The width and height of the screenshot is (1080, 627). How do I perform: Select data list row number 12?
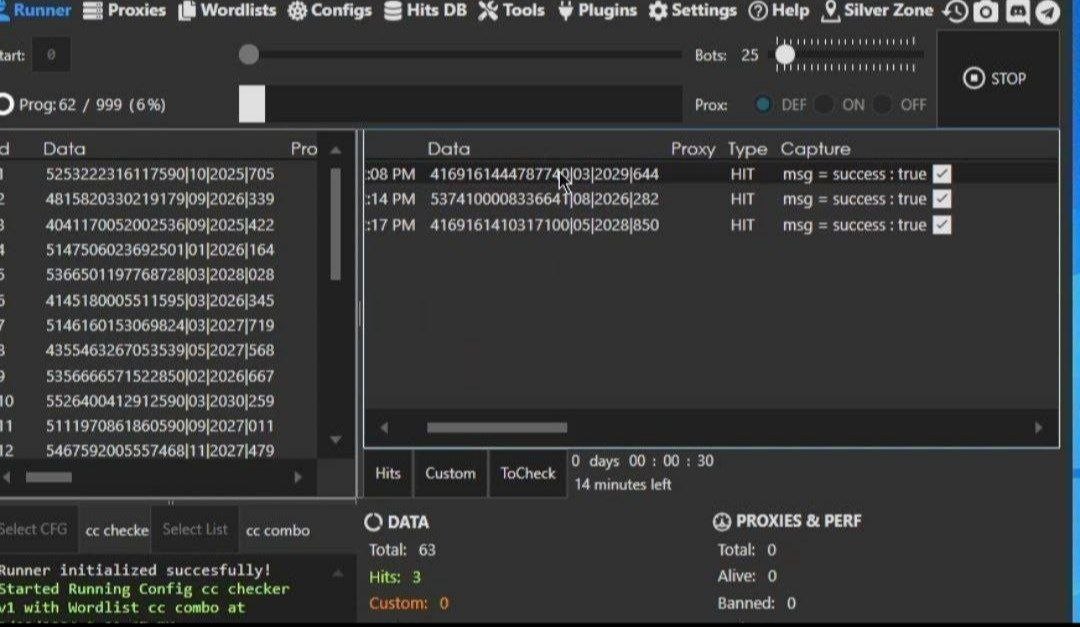(x=158, y=451)
